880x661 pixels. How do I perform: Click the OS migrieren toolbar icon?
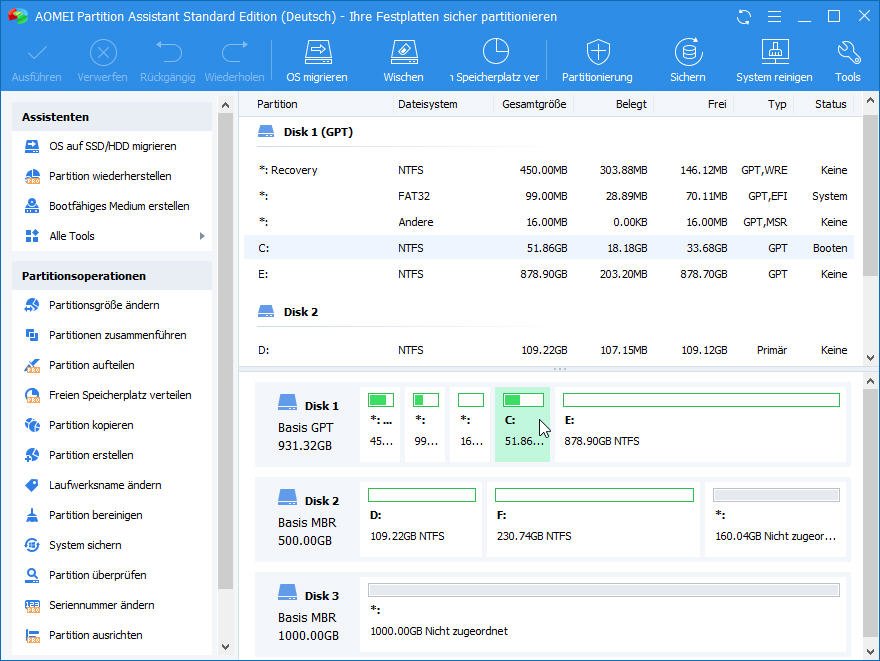coord(317,60)
